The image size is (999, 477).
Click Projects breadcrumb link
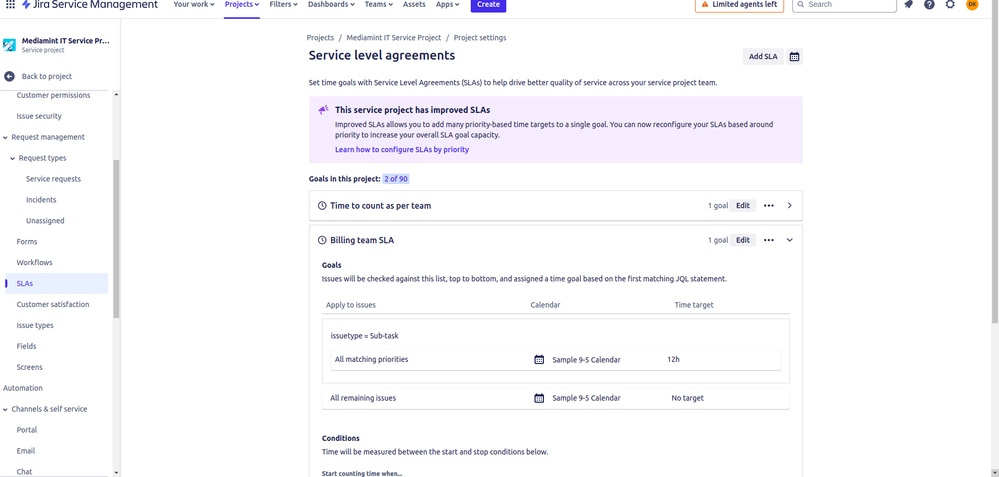[x=320, y=38]
